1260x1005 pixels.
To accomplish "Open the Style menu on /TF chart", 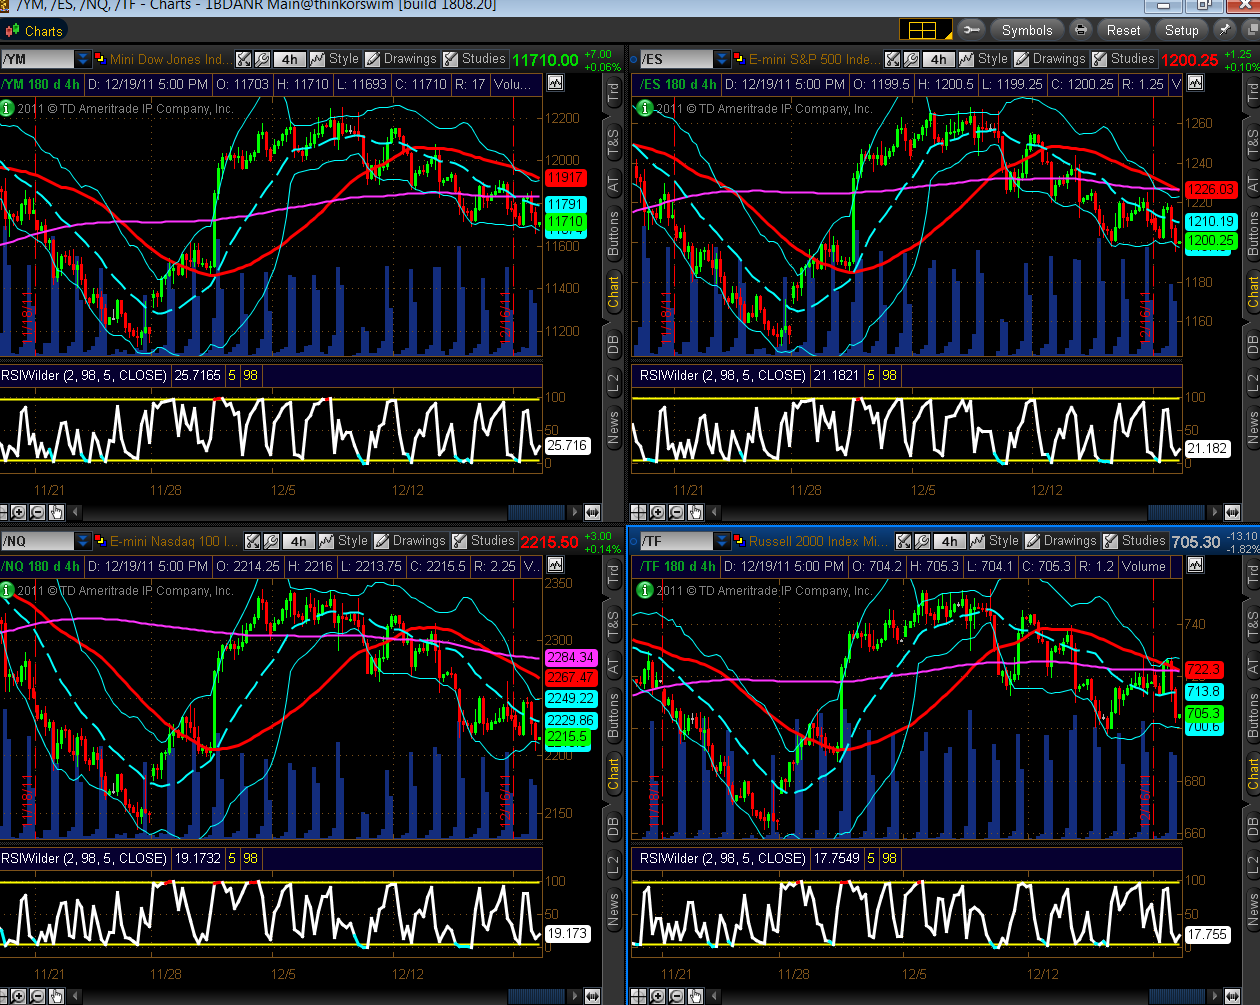I will (x=995, y=540).
